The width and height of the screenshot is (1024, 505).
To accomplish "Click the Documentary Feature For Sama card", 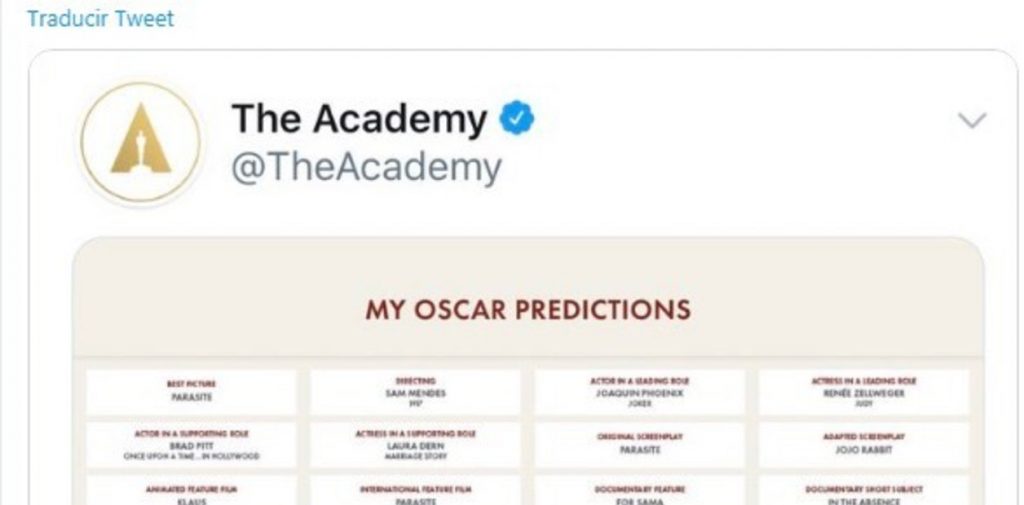I will pyautogui.click(x=639, y=491).
